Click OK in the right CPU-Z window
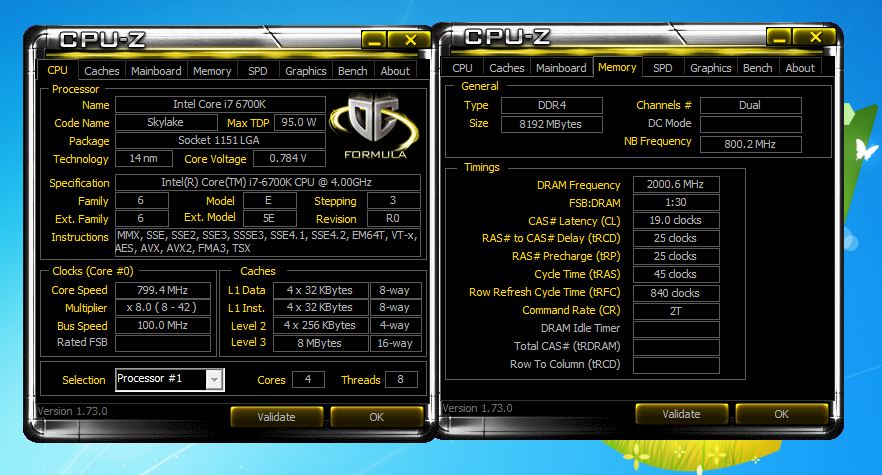Screen dimensions: 882x475 (781, 414)
